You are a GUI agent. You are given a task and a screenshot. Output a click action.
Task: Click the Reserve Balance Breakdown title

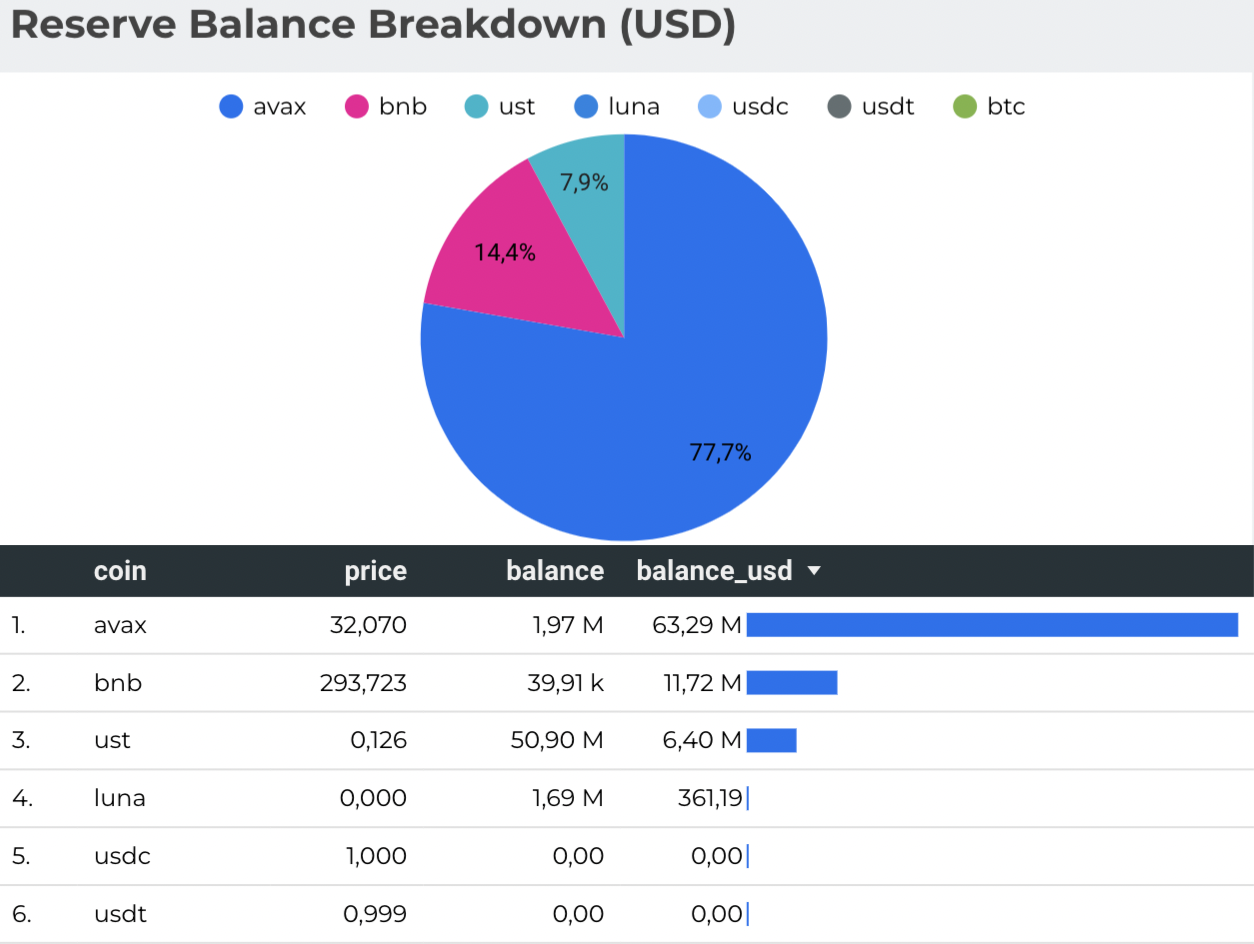373,26
